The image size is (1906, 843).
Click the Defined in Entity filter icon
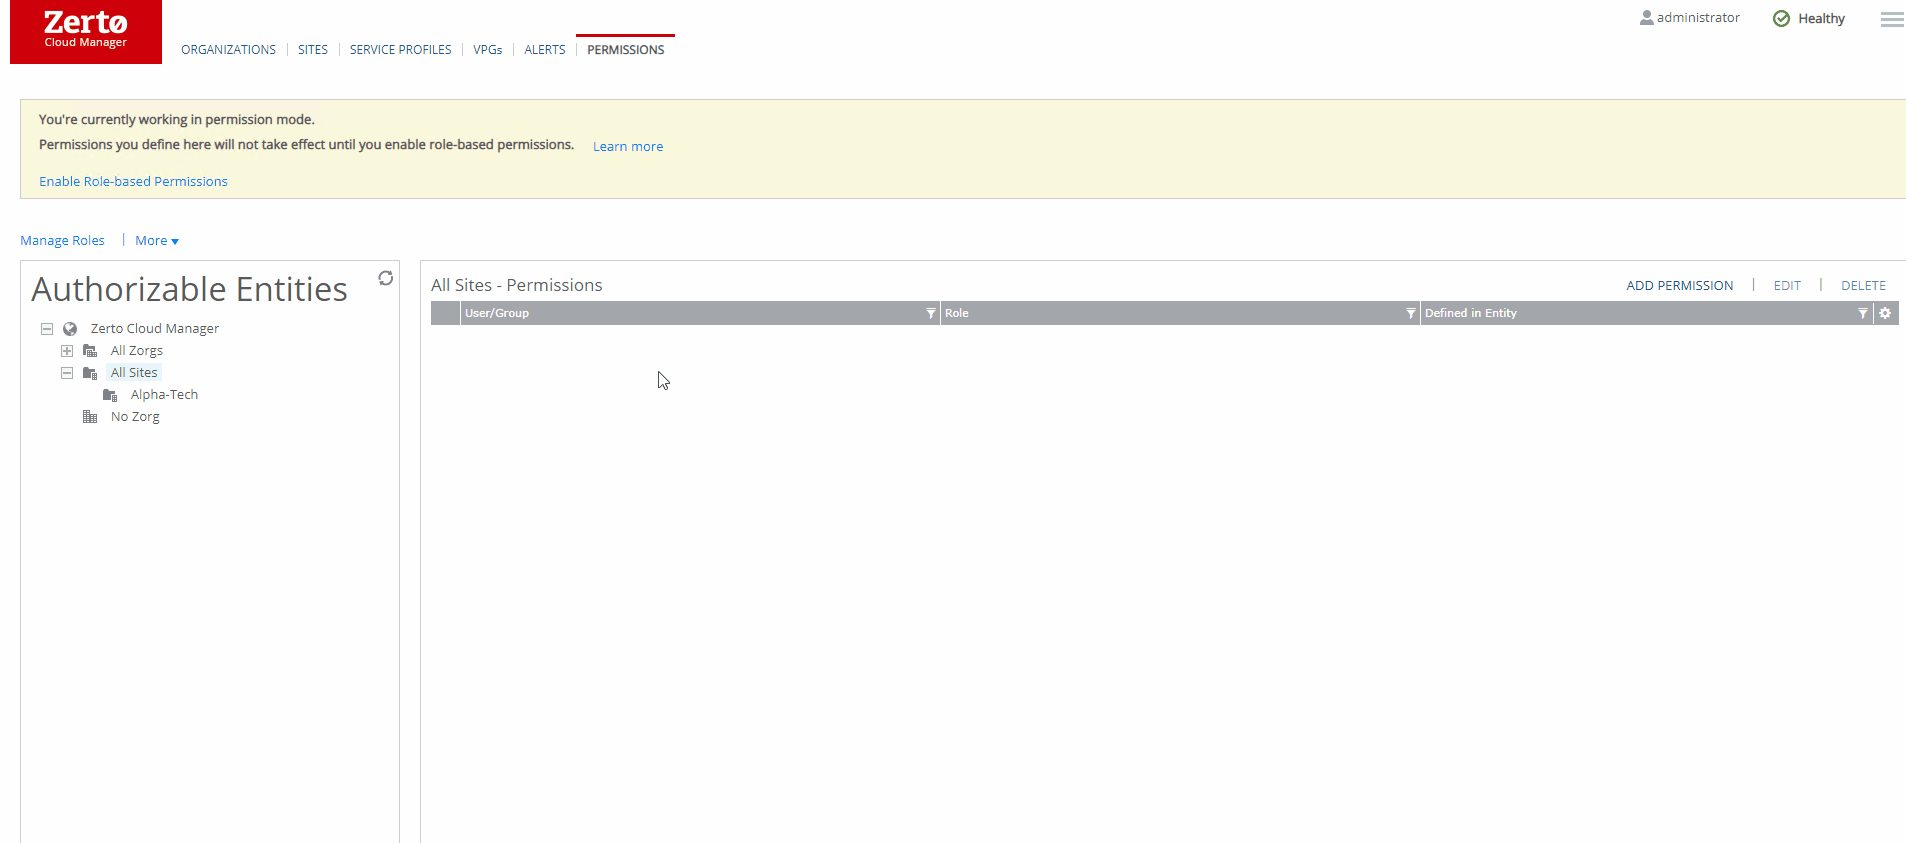coord(1862,313)
